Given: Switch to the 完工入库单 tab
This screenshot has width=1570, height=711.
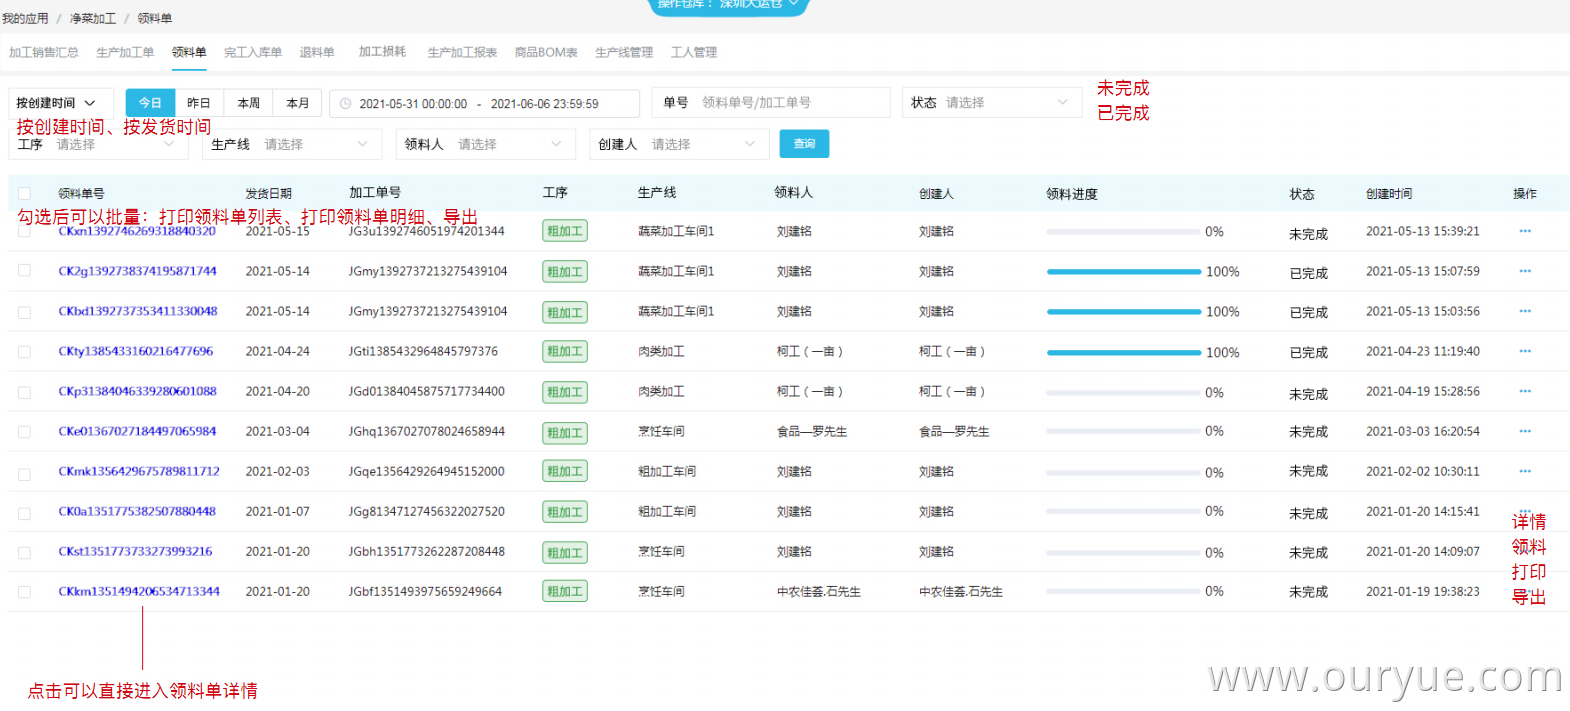Looking at the screenshot, I should coord(253,52).
